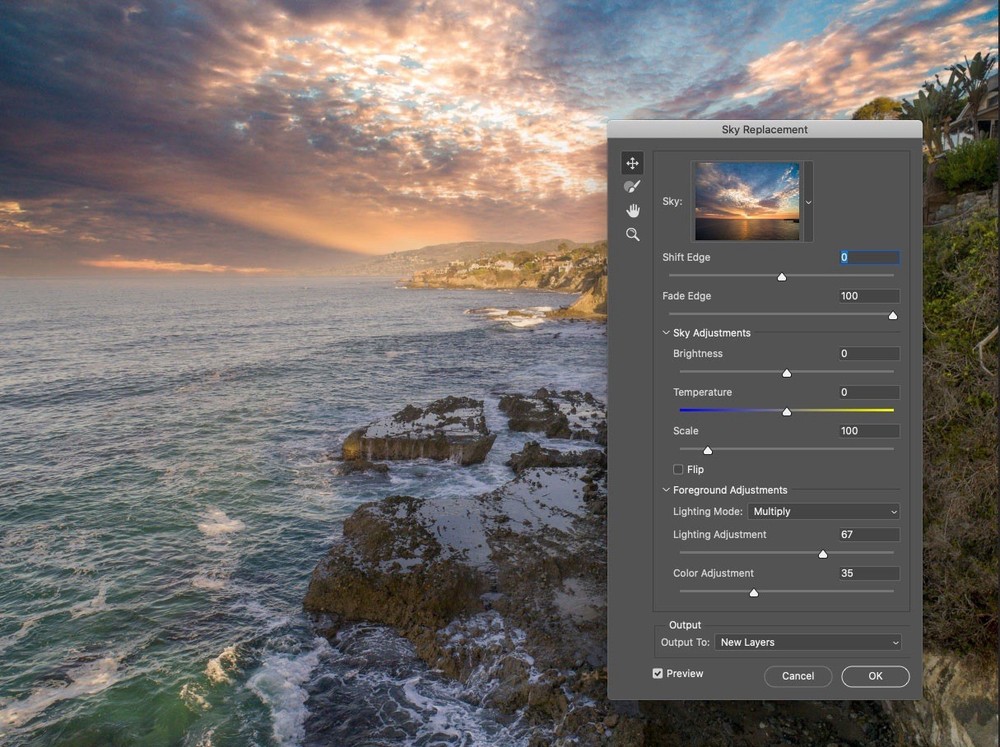Select the Move tool in Sky Replacement
Screen dimensions: 1000x747
tap(632, 162)
